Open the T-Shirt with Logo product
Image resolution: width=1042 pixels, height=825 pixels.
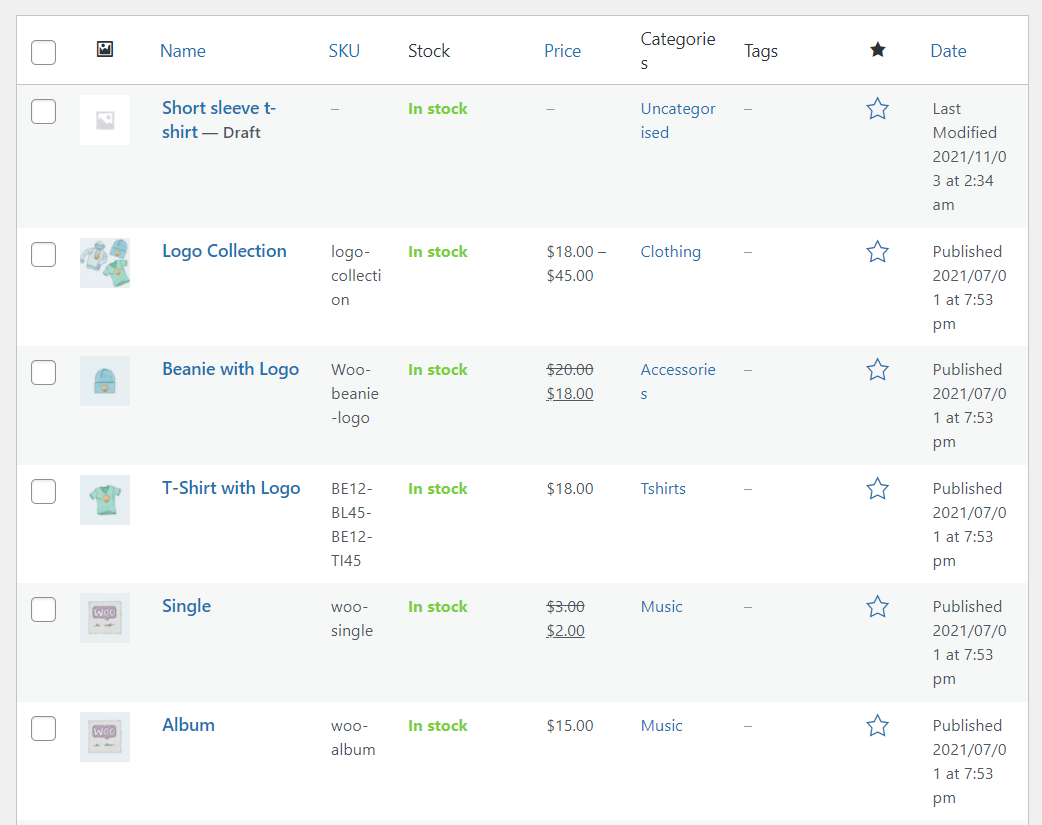[x=231, y=488]
